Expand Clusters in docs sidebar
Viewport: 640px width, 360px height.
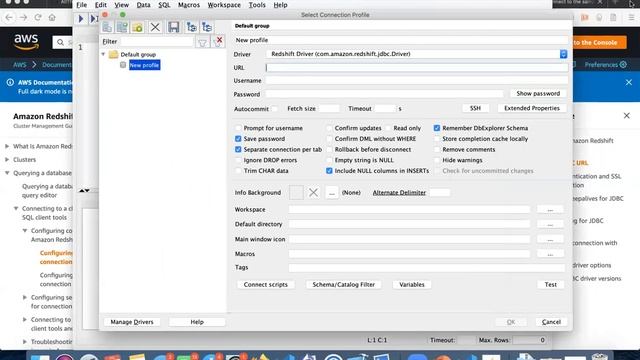click(x=7, y=160)
